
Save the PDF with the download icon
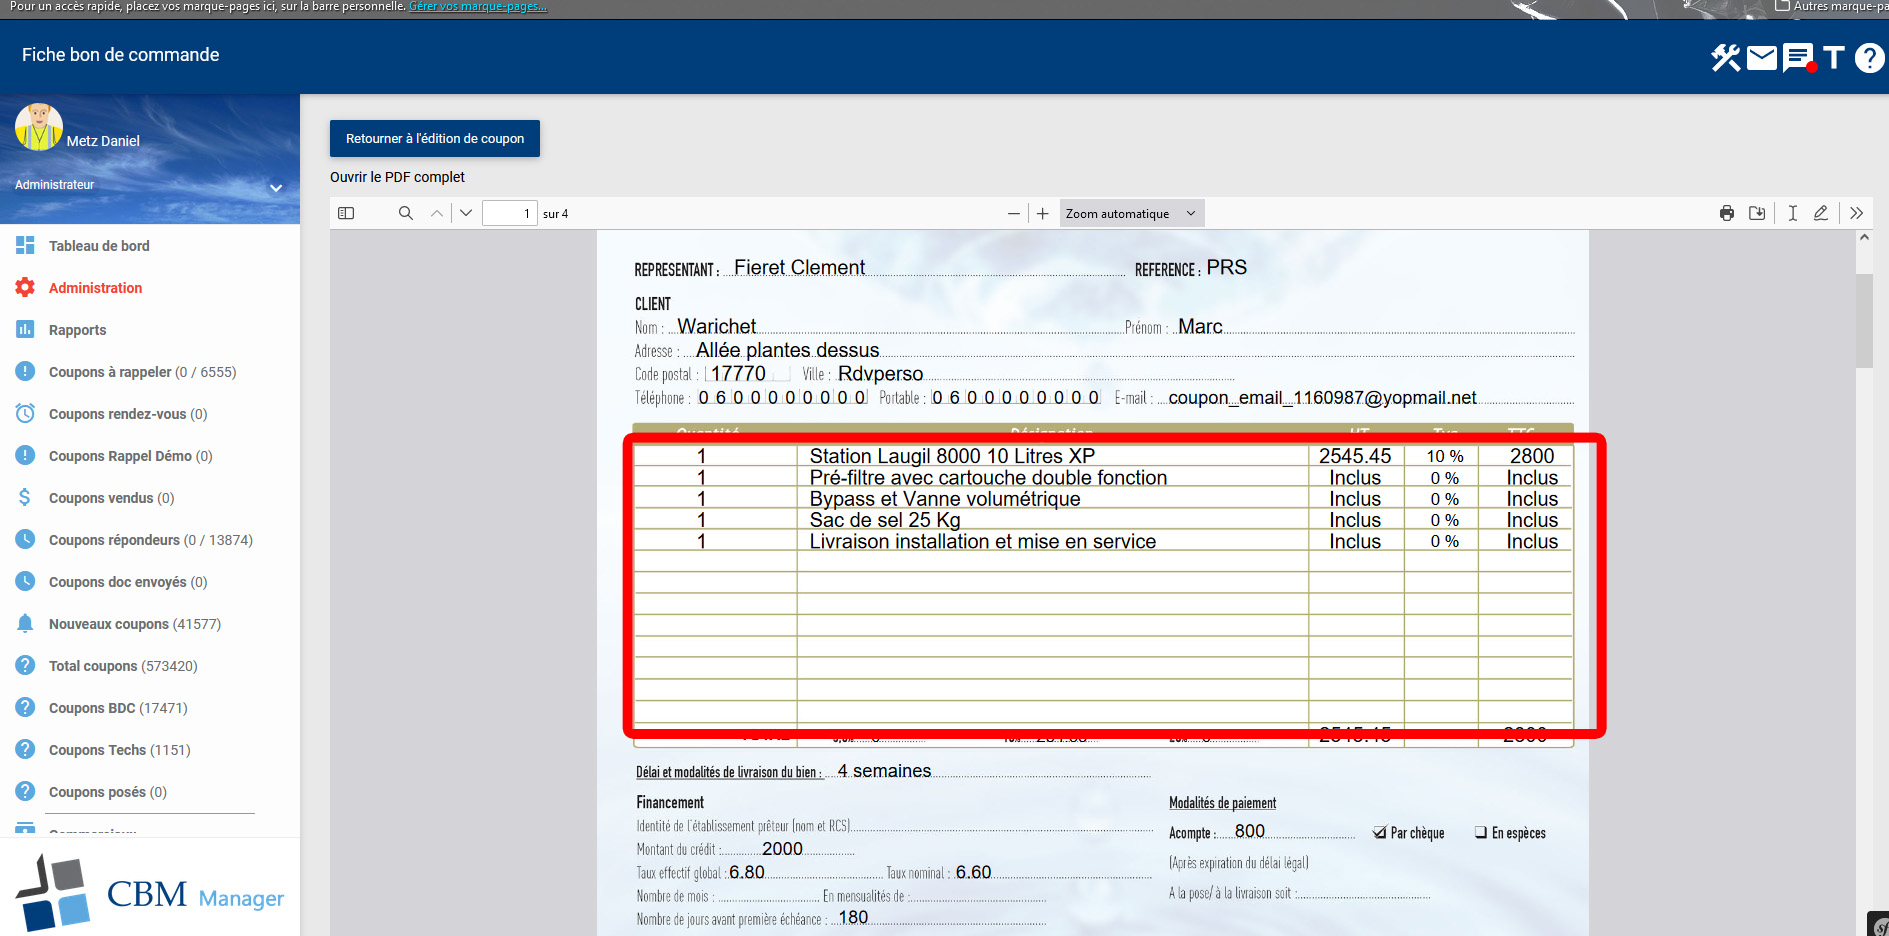click(1757, 213)
